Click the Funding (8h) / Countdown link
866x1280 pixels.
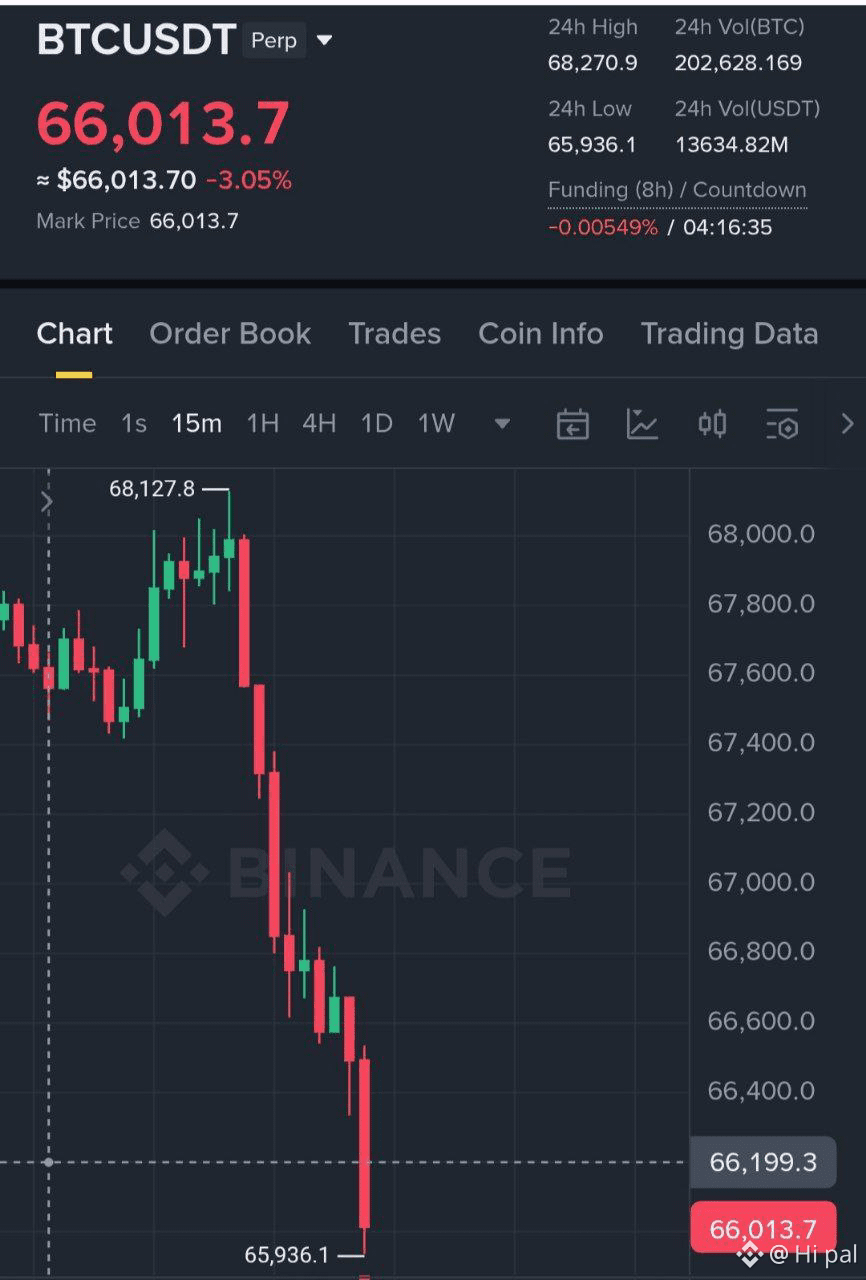point(677,190)
